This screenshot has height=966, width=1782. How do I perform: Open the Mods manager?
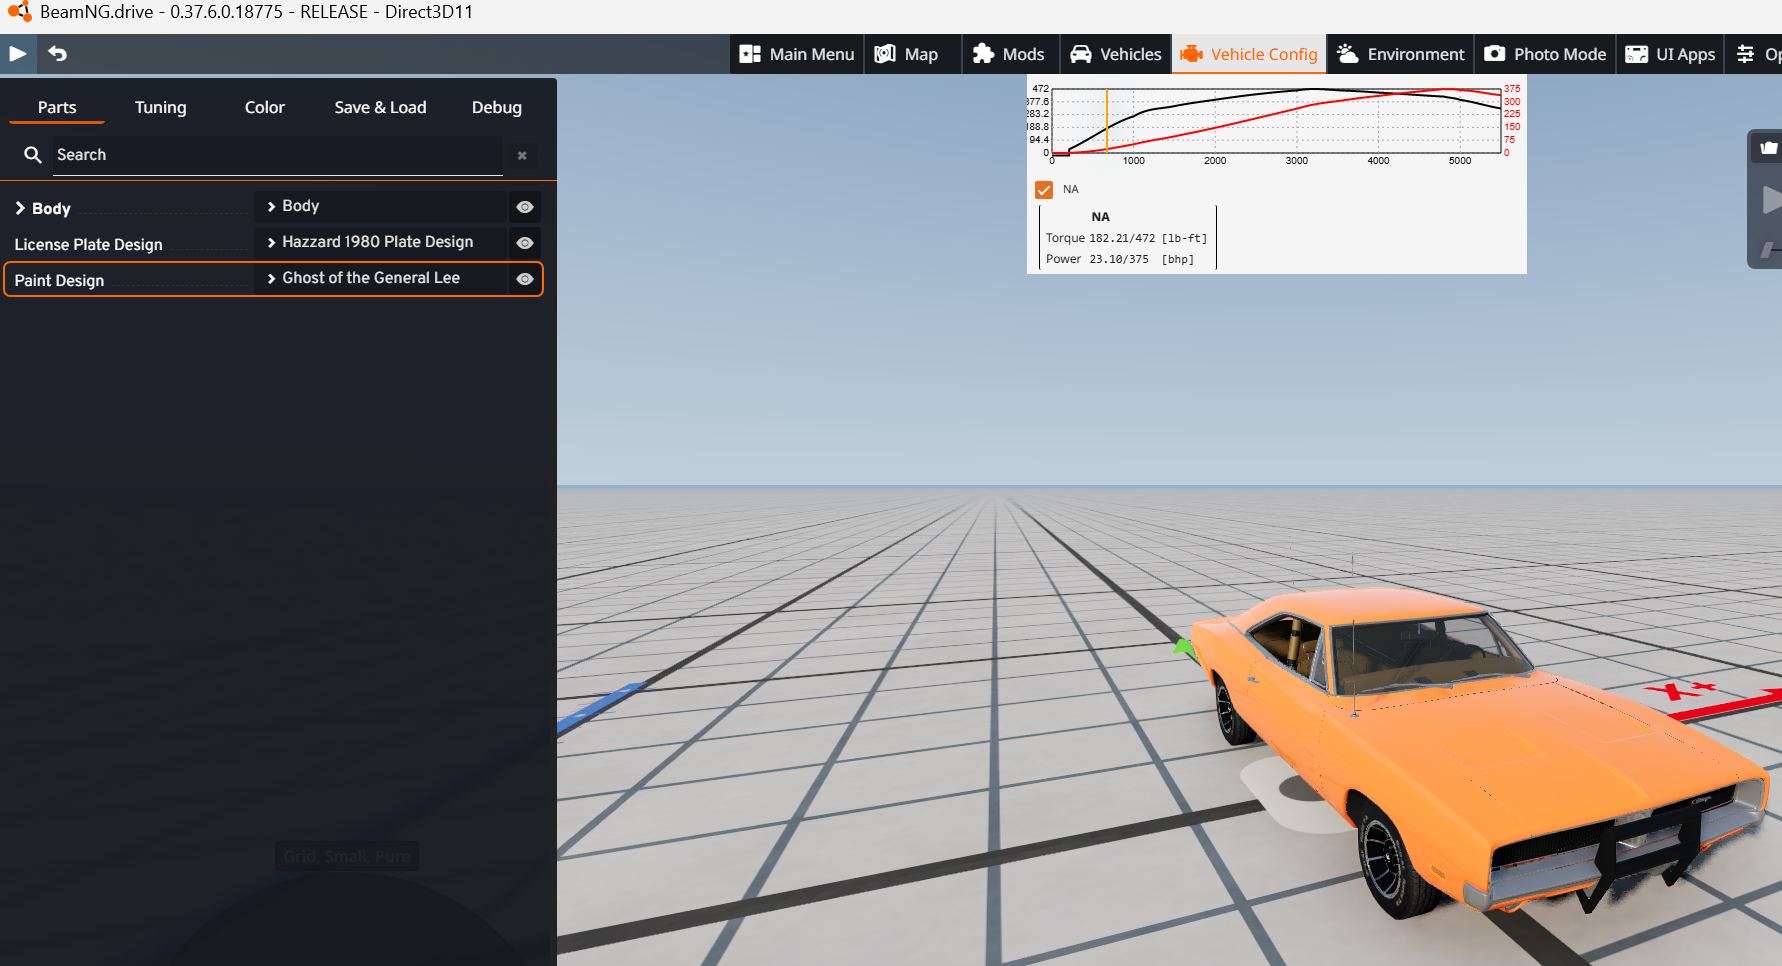click(1008, 54)
